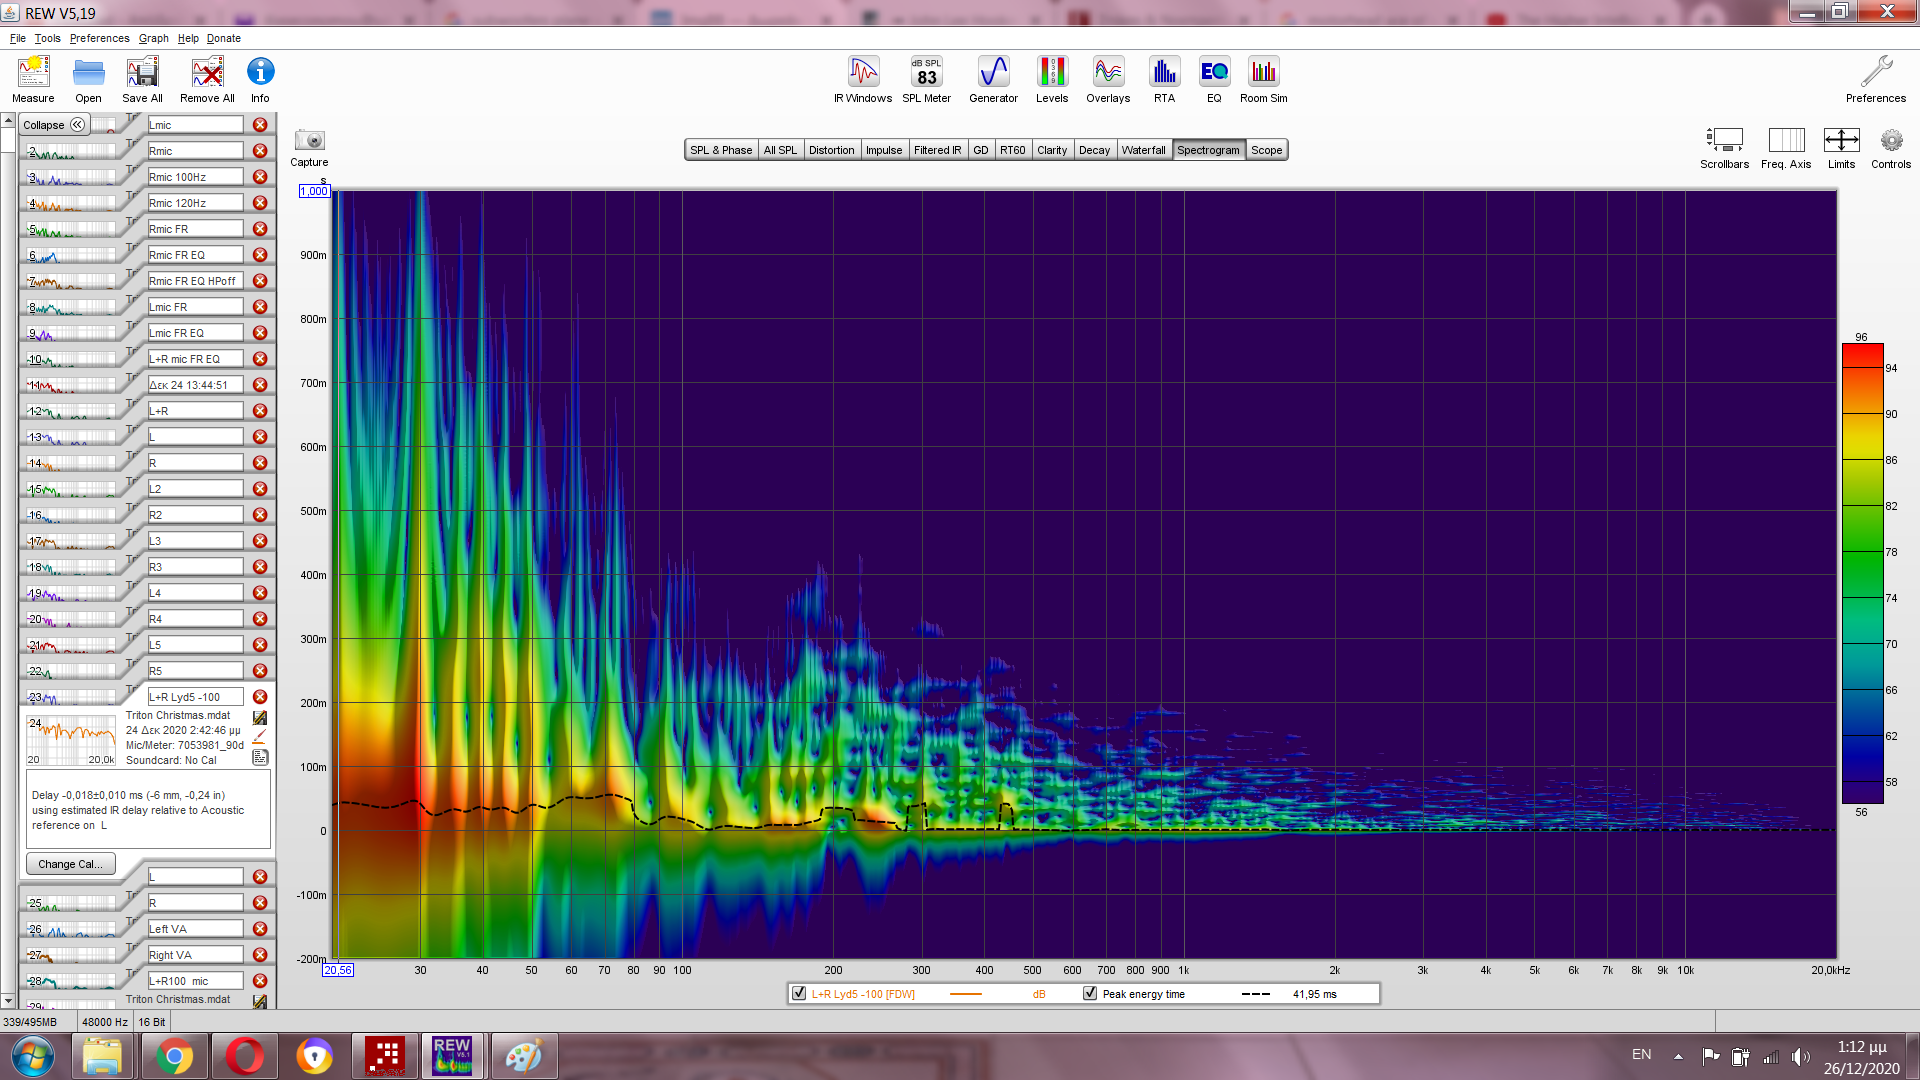Start a new measurement with Measure

[33, 79]
